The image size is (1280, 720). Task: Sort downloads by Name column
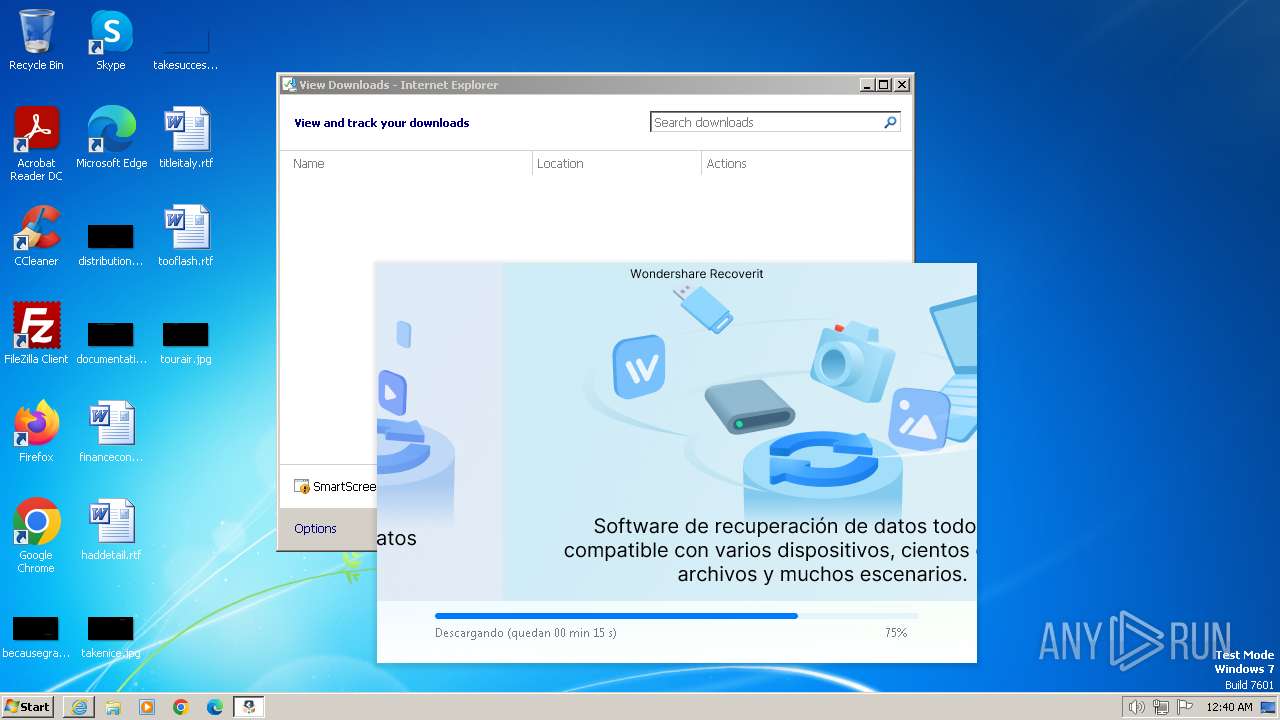coord(405,163)
